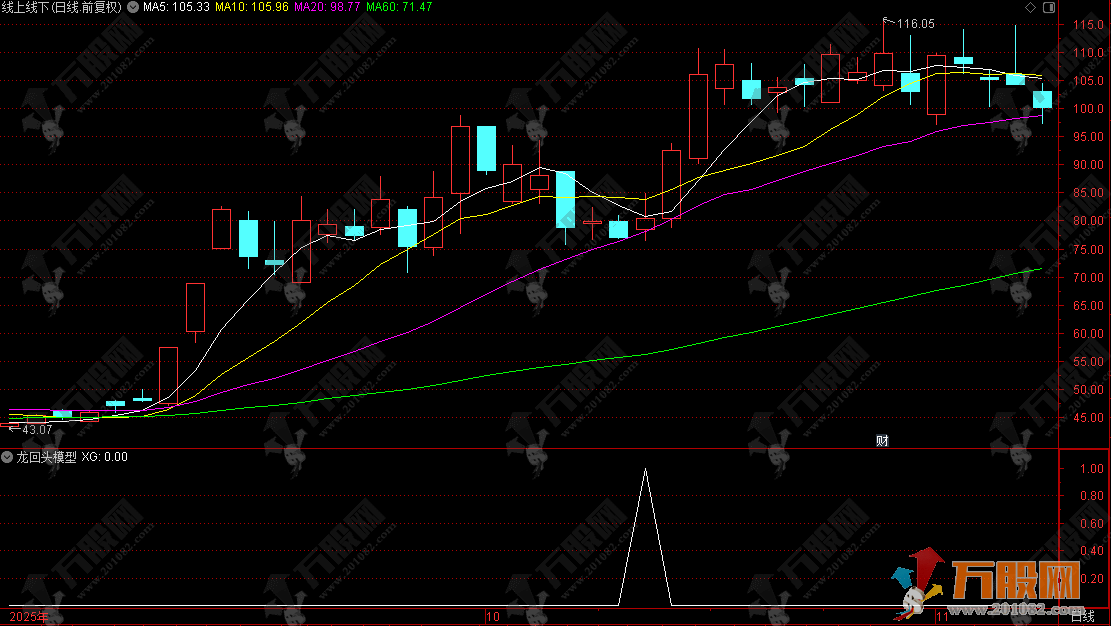This screenshot has width=1111, height=626.
Task: Click the yellow MA10: 105.96 label
Action: [252, 7]
